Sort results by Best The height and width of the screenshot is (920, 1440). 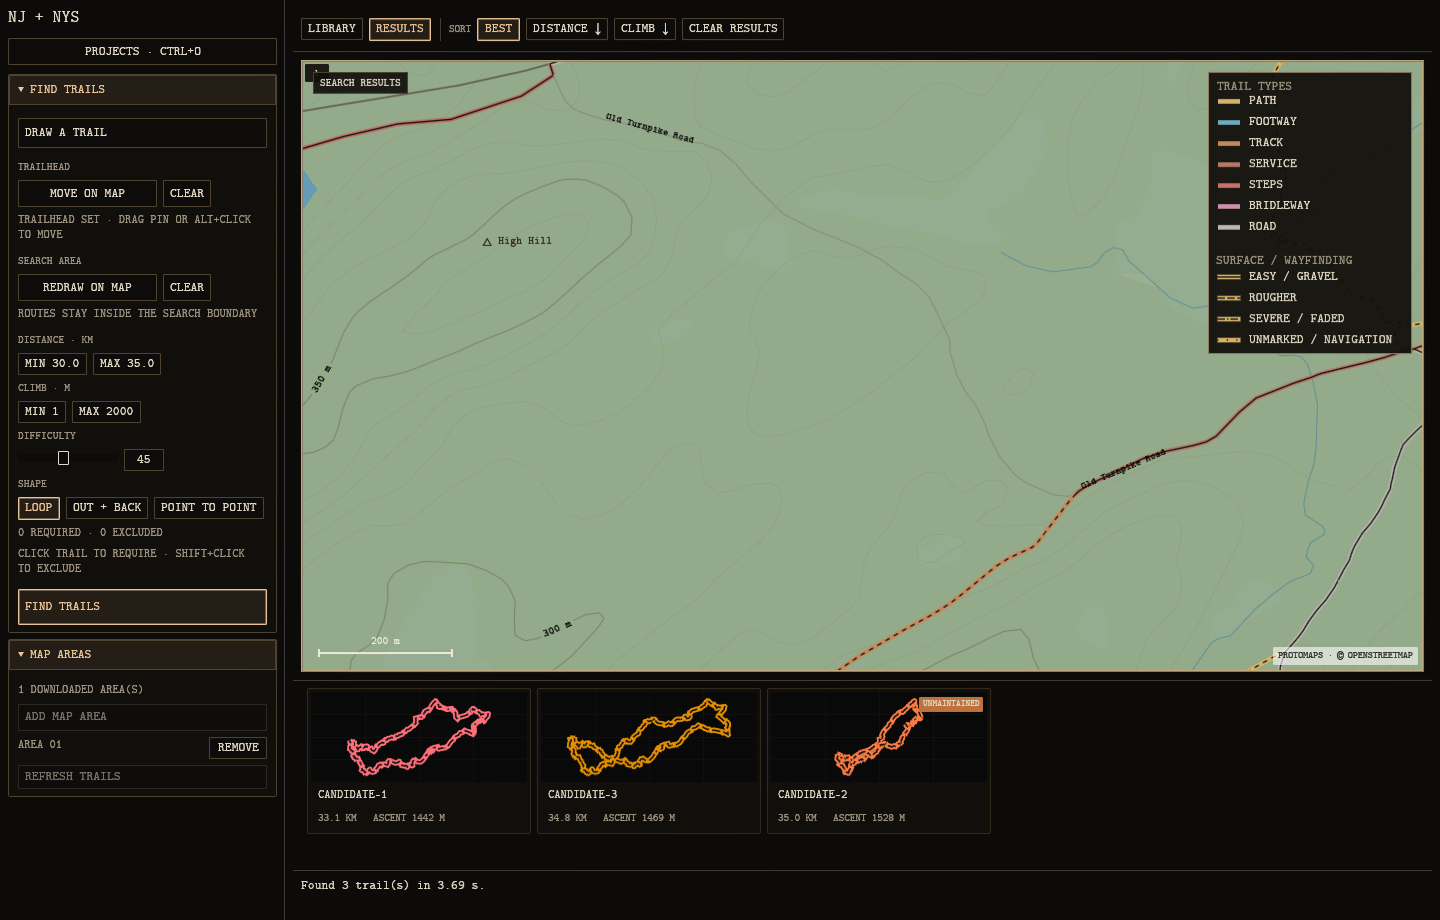coord(498,29)
